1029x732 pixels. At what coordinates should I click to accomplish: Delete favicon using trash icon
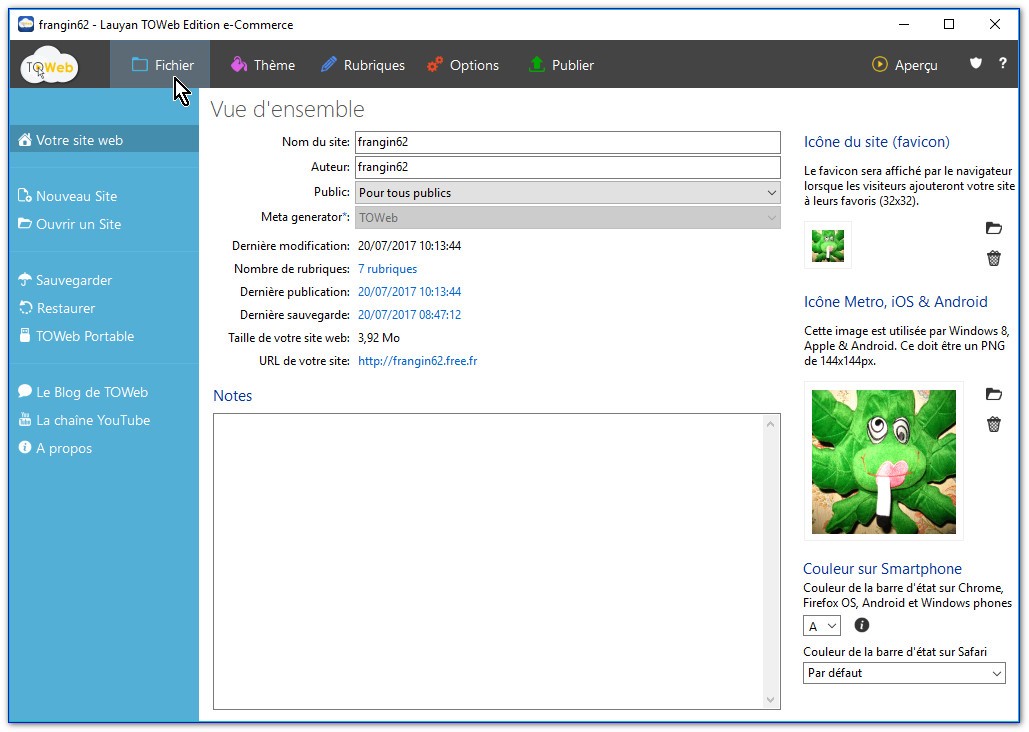(x=993, y=259)
